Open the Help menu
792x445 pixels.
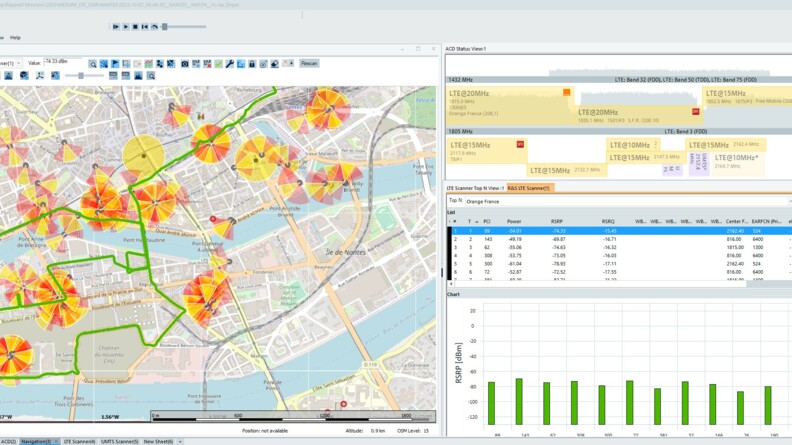pos(16,37)
